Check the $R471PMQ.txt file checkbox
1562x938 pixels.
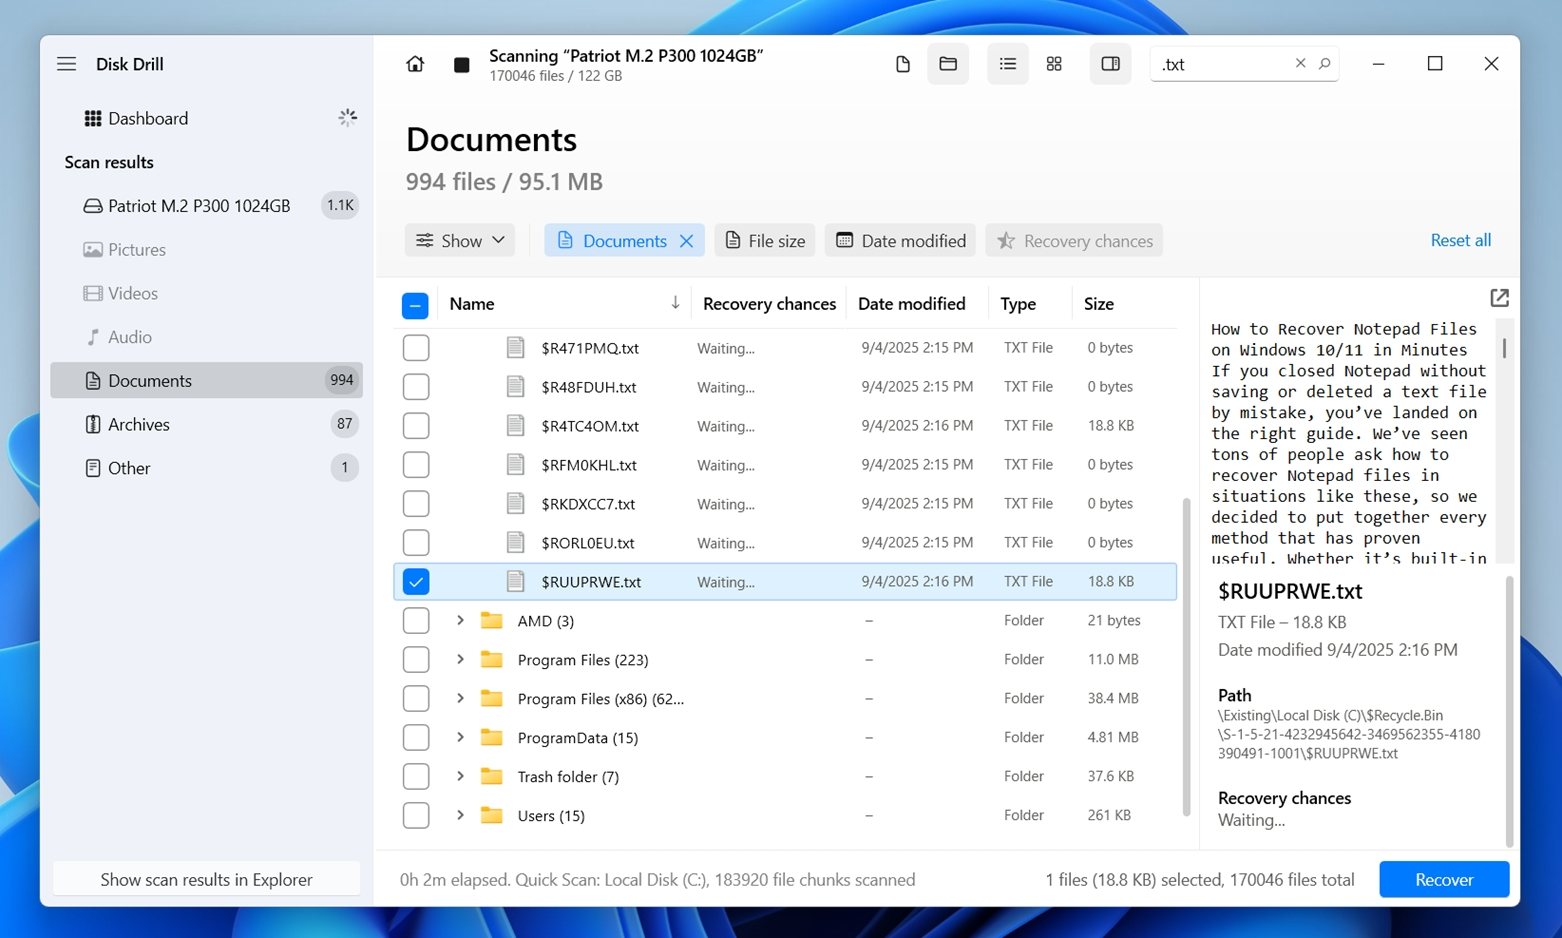click(x=415, y=347)
